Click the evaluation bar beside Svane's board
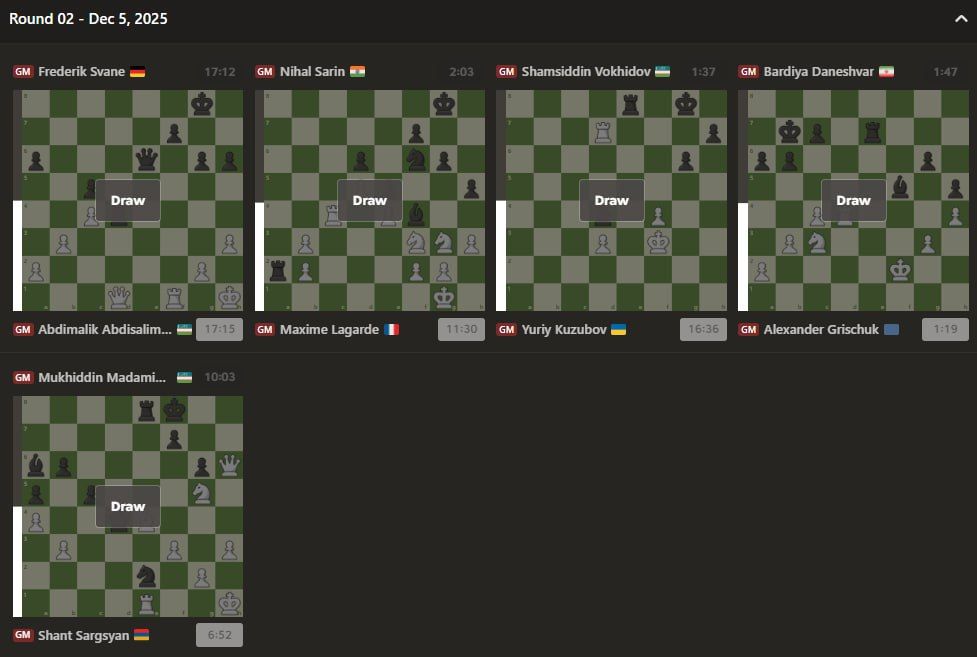The width and height of the screenshot is (977, 657). click(17, 200)
